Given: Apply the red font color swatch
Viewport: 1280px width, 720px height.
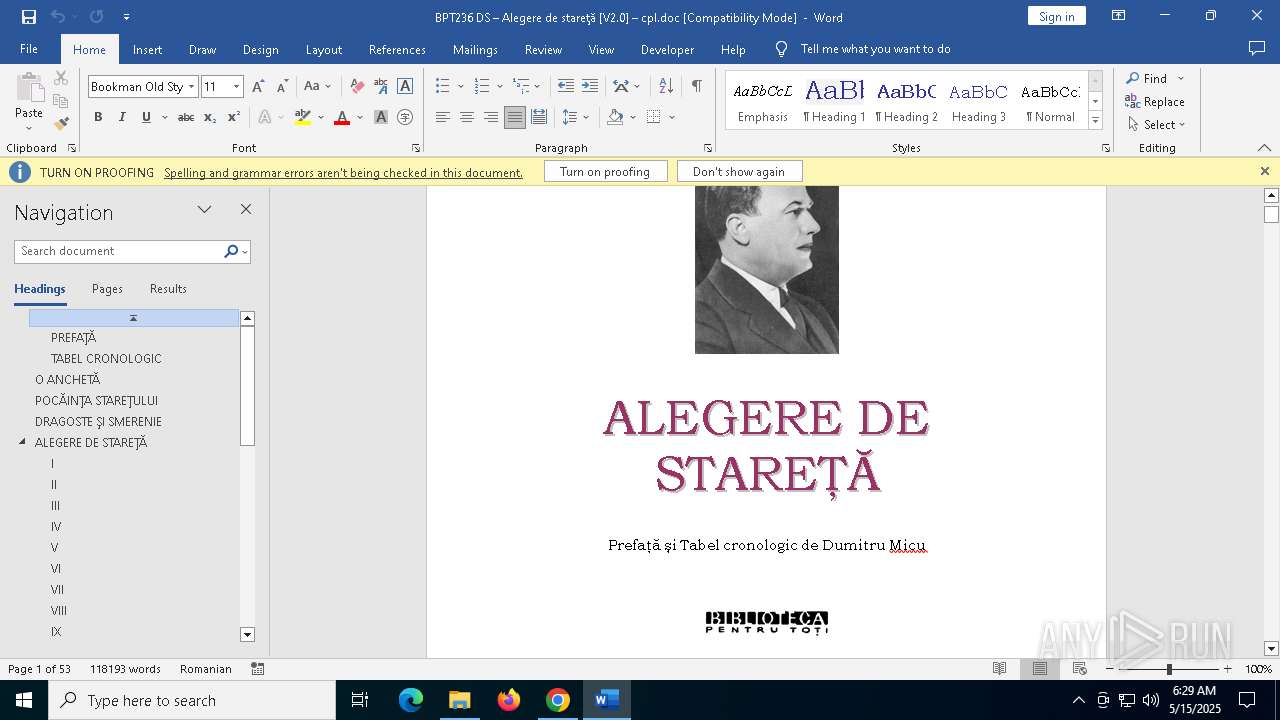Looking at the screenshot, I should pyautogui.click(x=342, y=117).
